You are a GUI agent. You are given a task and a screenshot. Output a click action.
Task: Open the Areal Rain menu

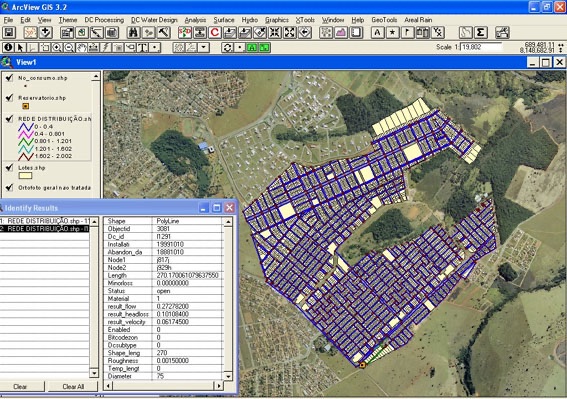[418, 20]
